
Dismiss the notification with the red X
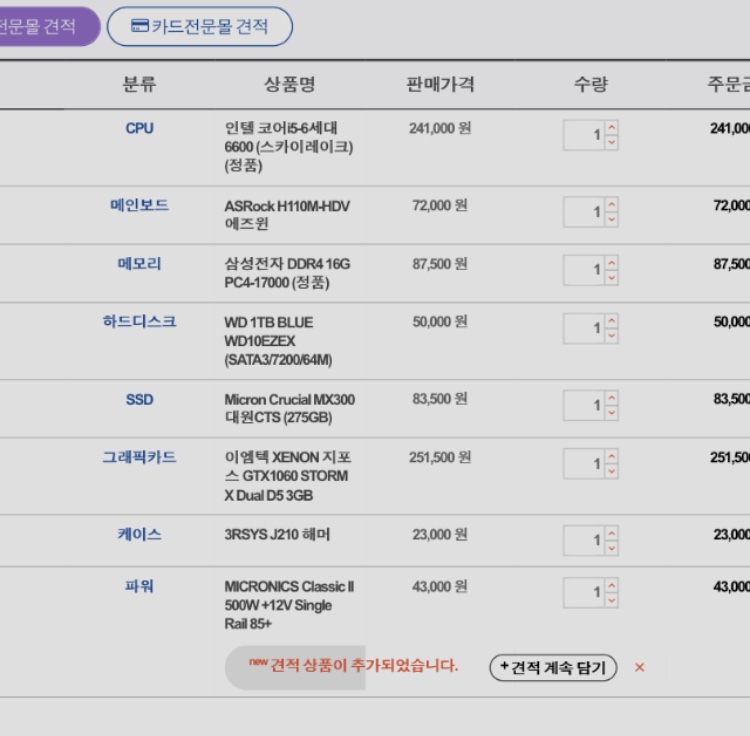(x=640, y=668)
